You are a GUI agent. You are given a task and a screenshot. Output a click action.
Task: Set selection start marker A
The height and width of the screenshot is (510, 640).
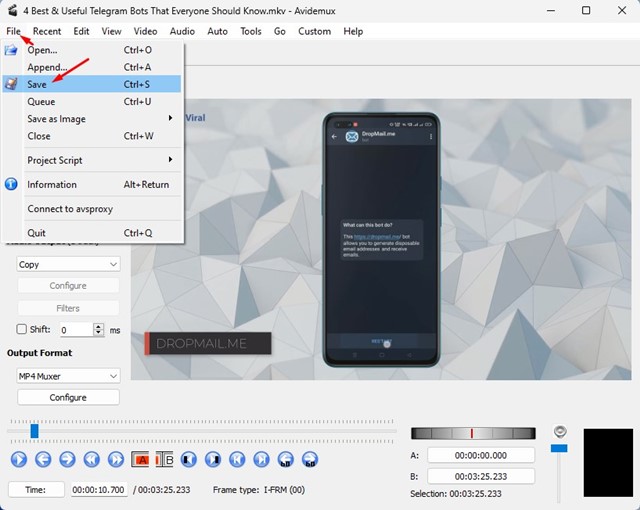pos(141,460)
